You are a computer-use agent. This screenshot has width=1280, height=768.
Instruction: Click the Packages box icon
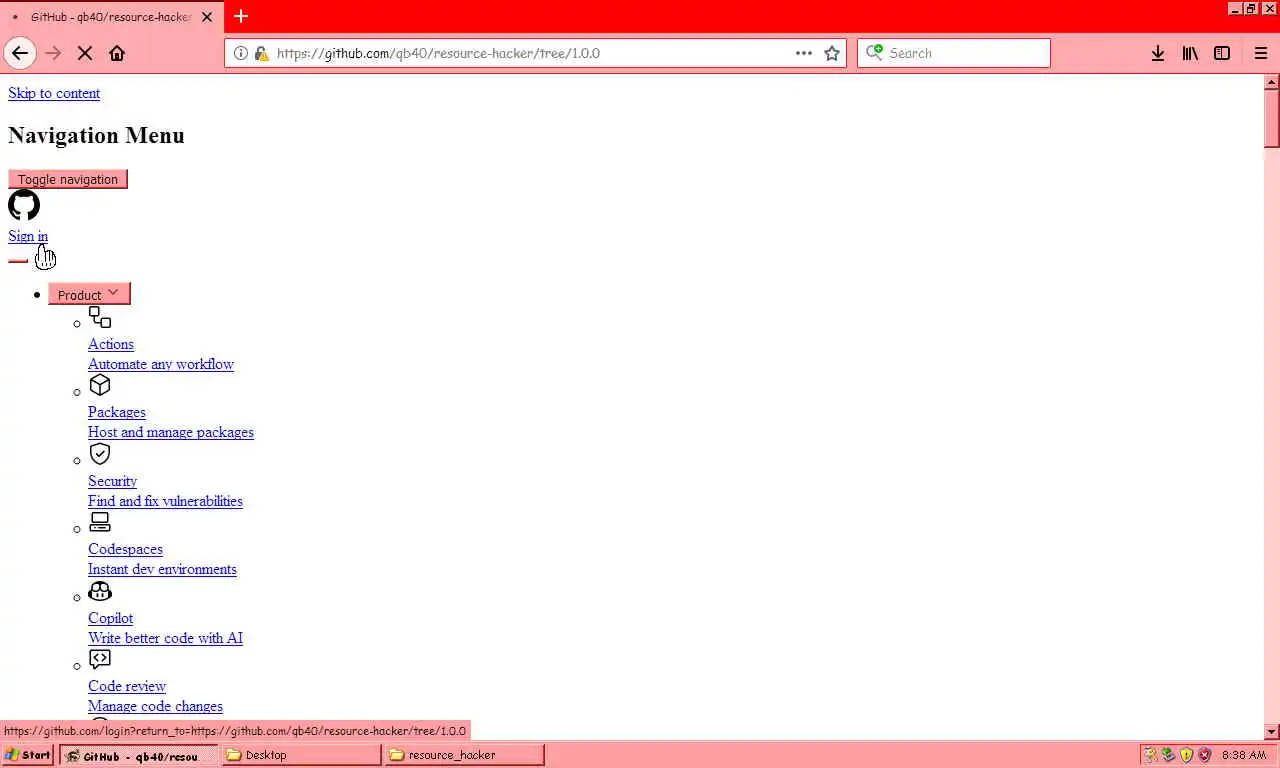coord(100,385)
